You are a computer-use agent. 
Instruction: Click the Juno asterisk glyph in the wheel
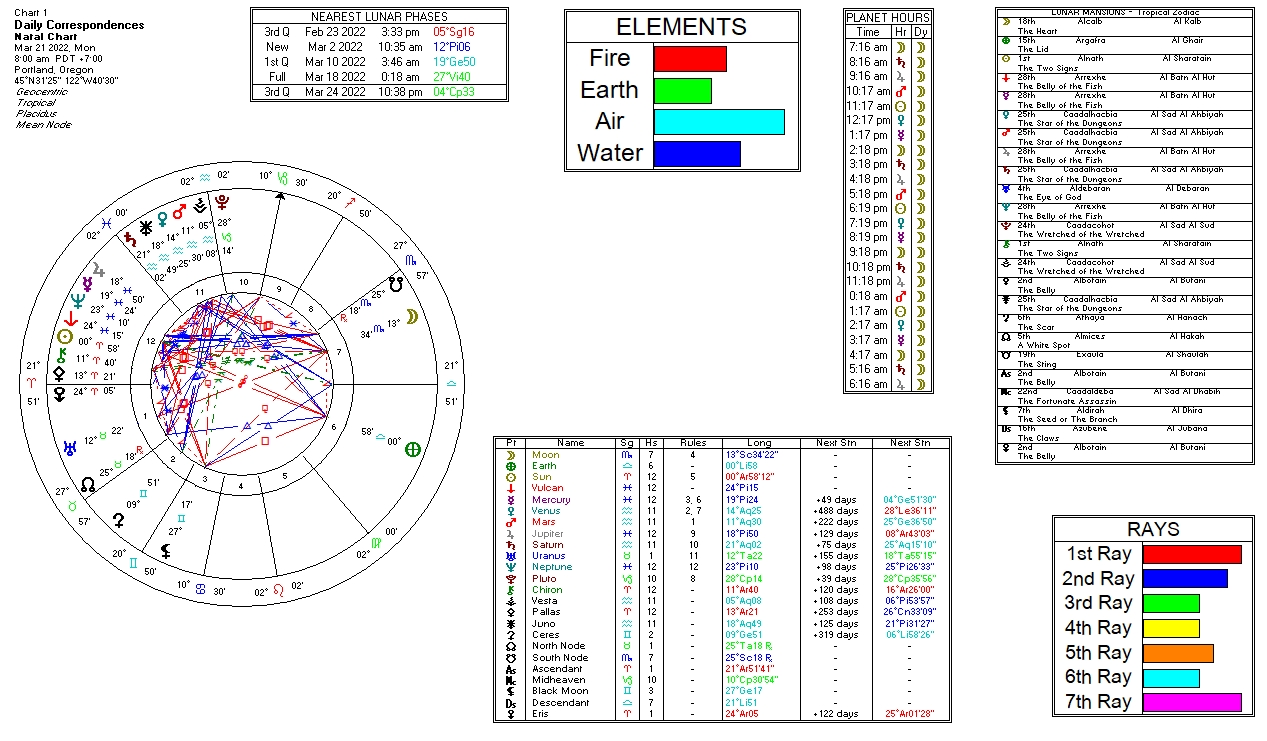click(146, 226)
